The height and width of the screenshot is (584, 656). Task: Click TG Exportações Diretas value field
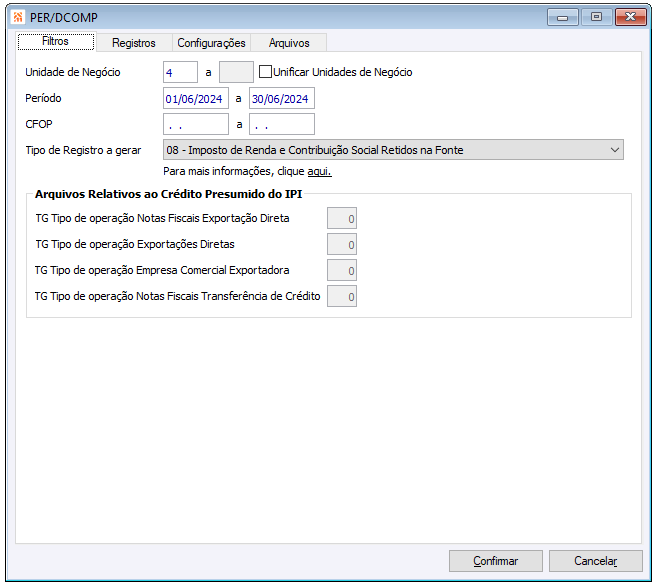342,244
